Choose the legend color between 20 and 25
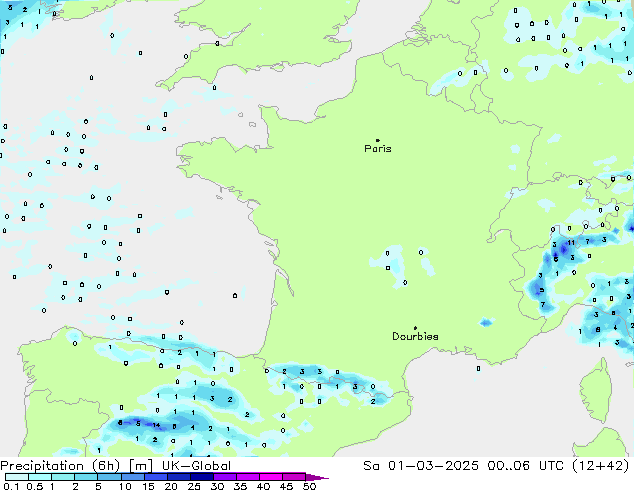Image resolution: width=634 pixels, height=490 pixels. 178,477
